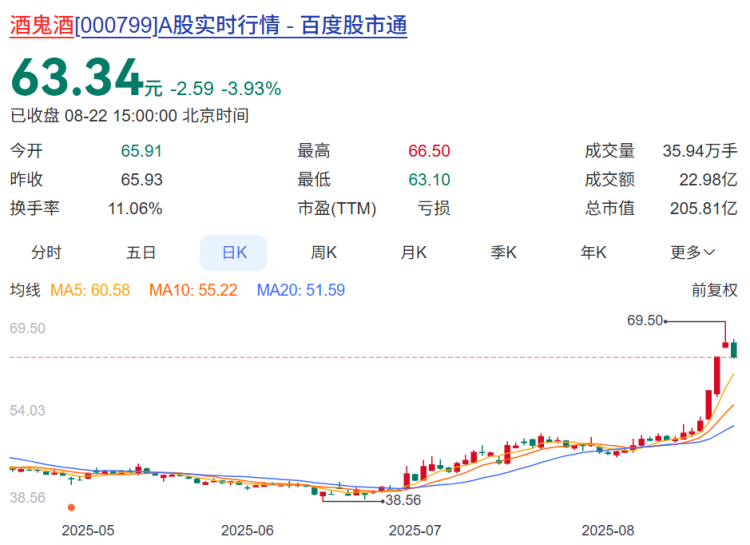Click the 成交量 value 35.94万手
Viewport: 750px width, 545px height.
click(x=700, y=151)
